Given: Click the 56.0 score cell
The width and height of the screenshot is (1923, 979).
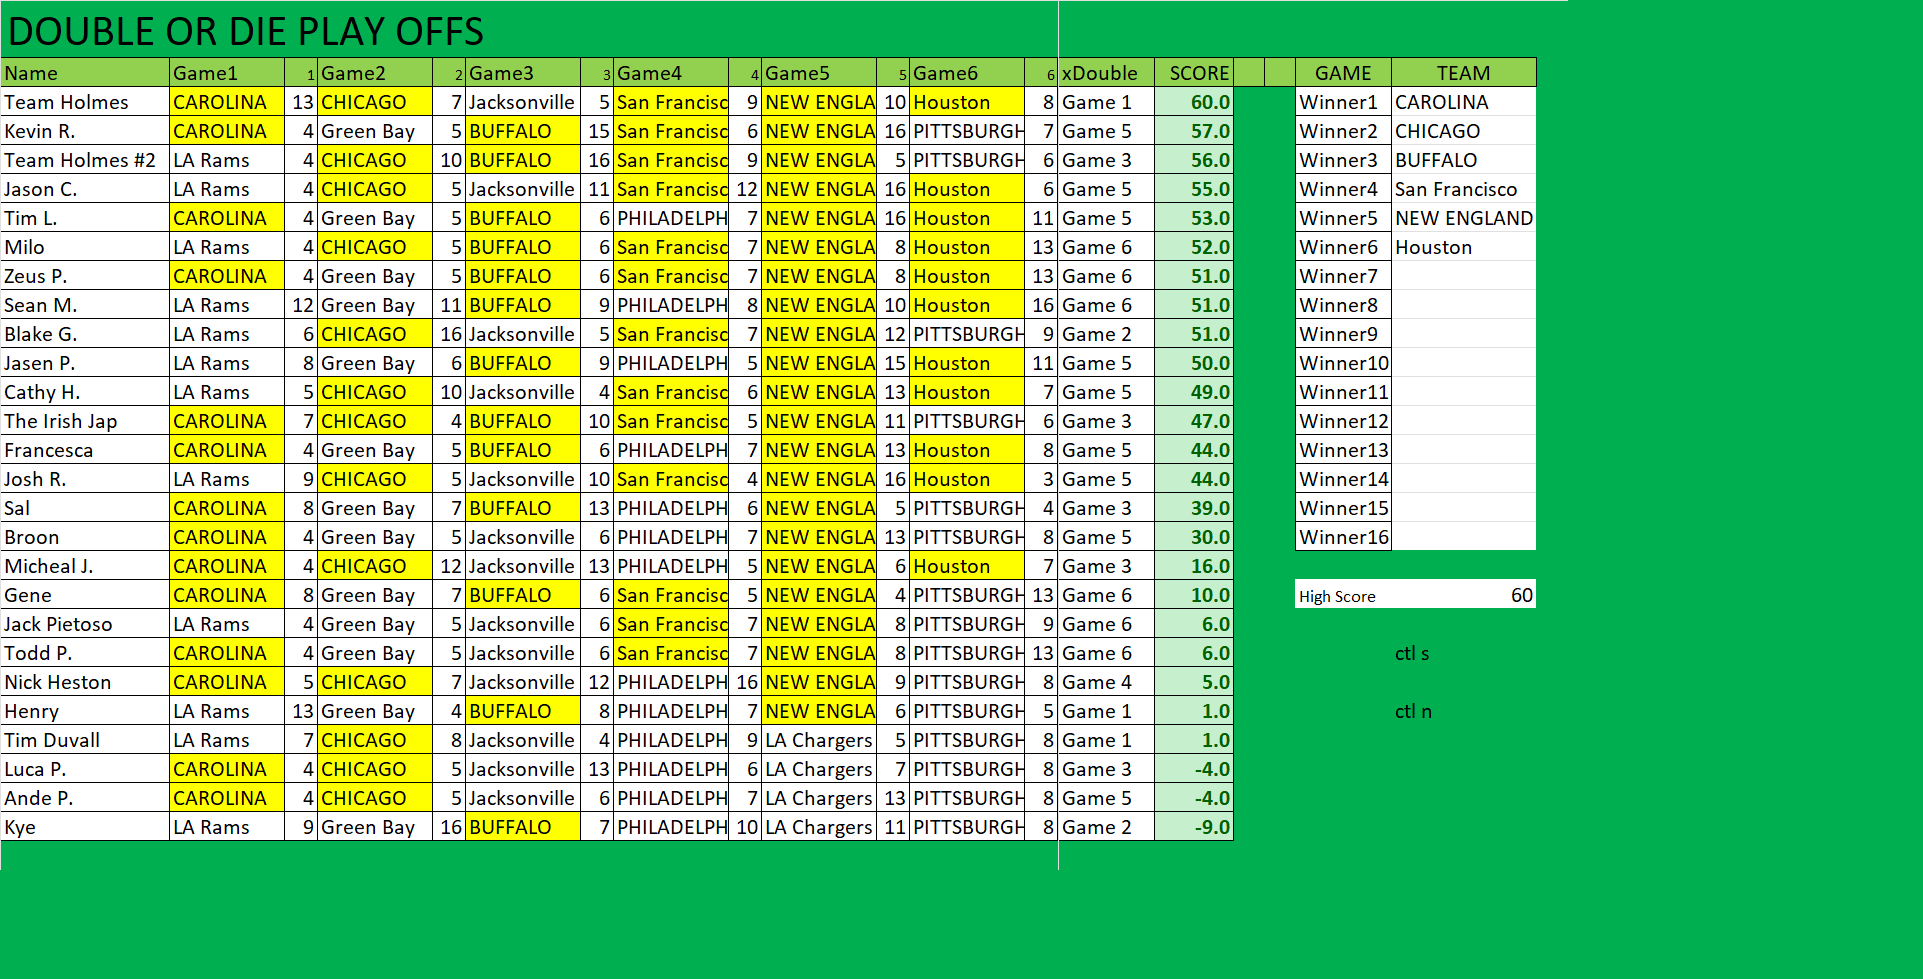Looking at the screenshot, I should point(1194,160).
